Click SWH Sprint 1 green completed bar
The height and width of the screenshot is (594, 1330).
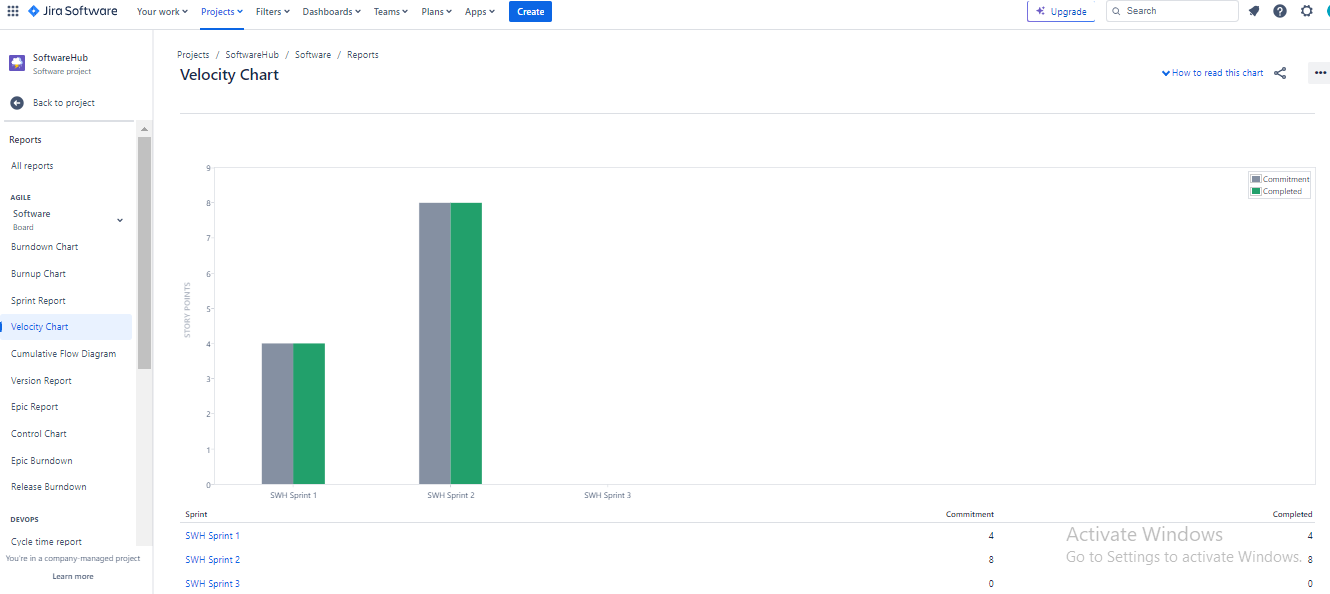point(309,414)
